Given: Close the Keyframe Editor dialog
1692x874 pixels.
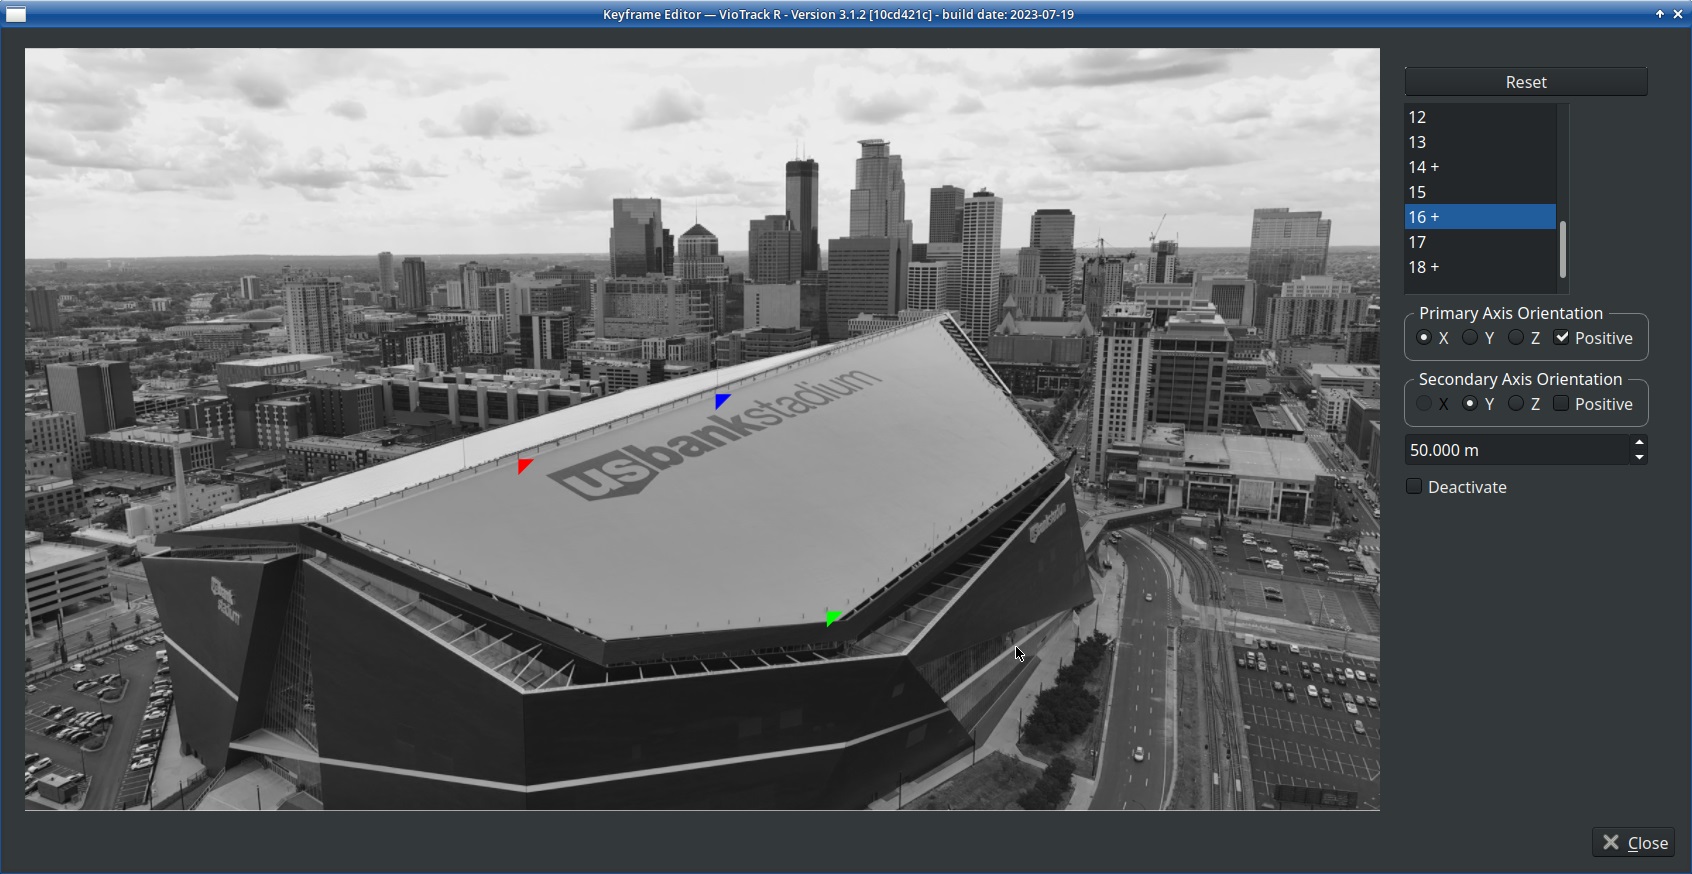Looking at the screenshot, I should (x=1634, y=843).
